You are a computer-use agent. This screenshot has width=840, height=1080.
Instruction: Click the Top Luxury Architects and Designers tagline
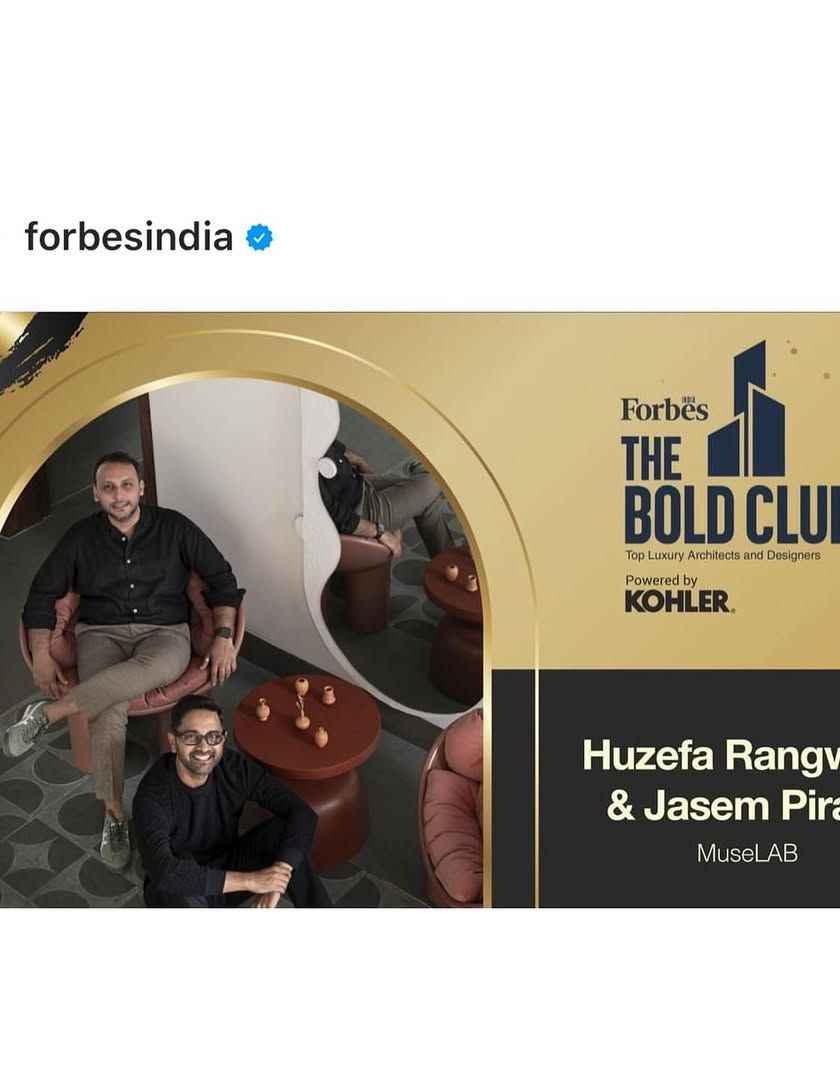point(723,555)
